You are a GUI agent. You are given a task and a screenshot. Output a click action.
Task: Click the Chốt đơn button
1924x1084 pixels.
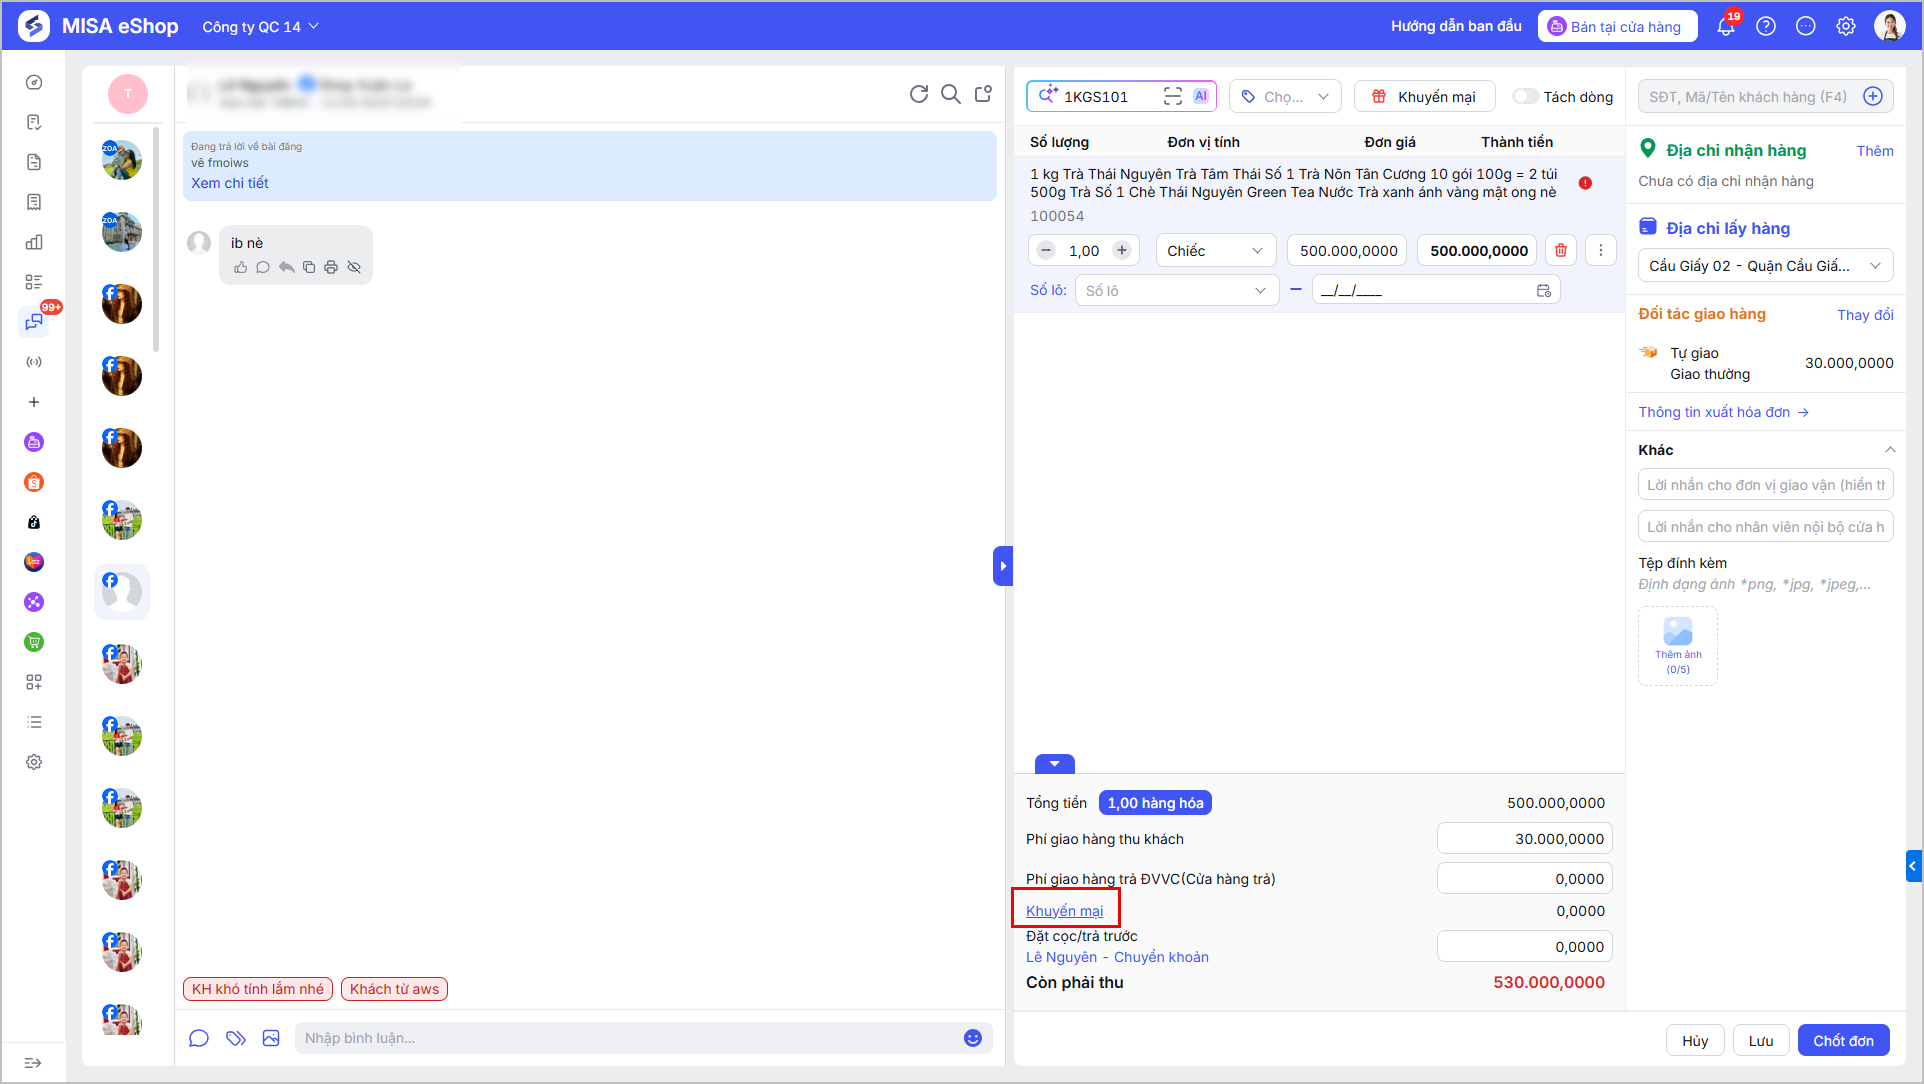(x=1843, y=1040)
